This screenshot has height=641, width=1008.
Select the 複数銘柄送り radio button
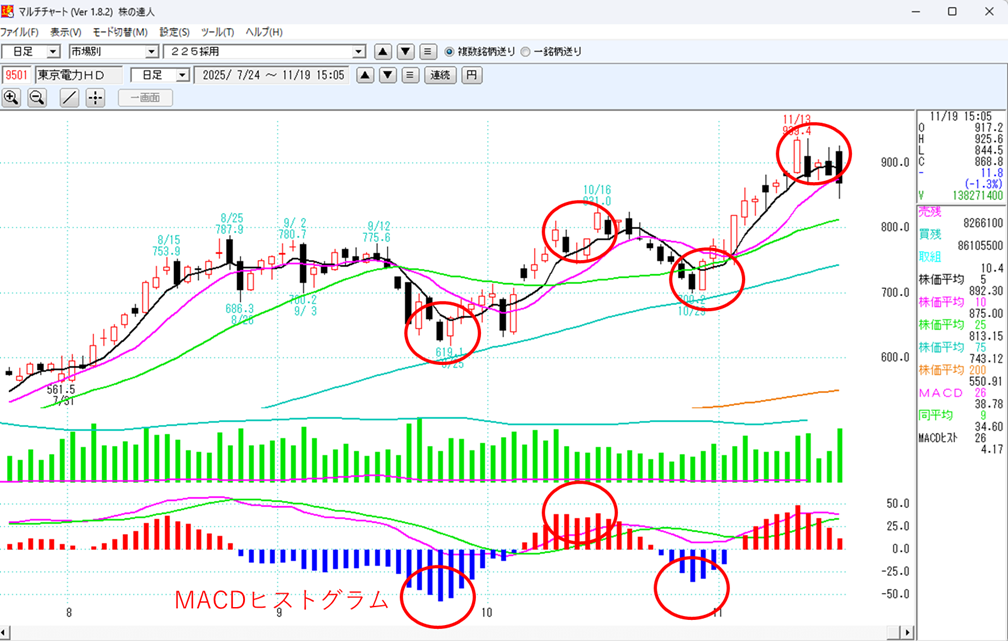pos(449,51)
